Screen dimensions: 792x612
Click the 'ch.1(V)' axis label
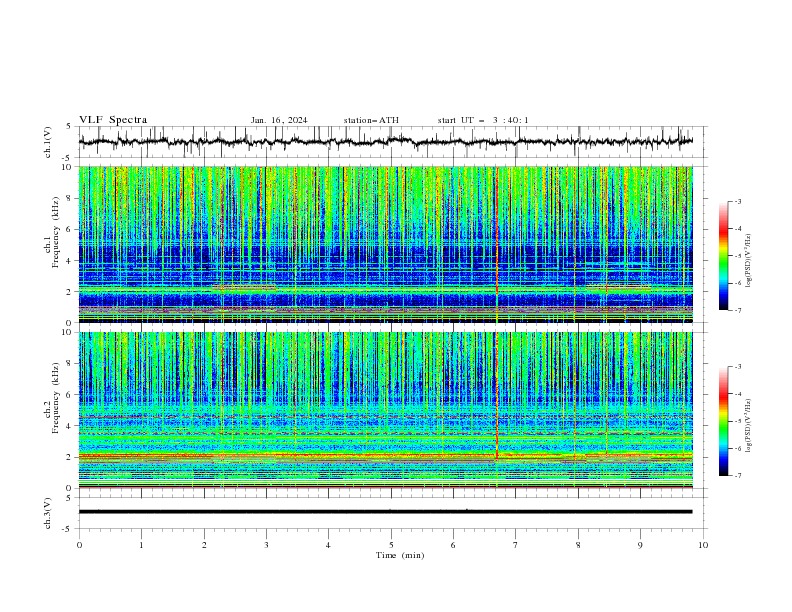point(48,142)
